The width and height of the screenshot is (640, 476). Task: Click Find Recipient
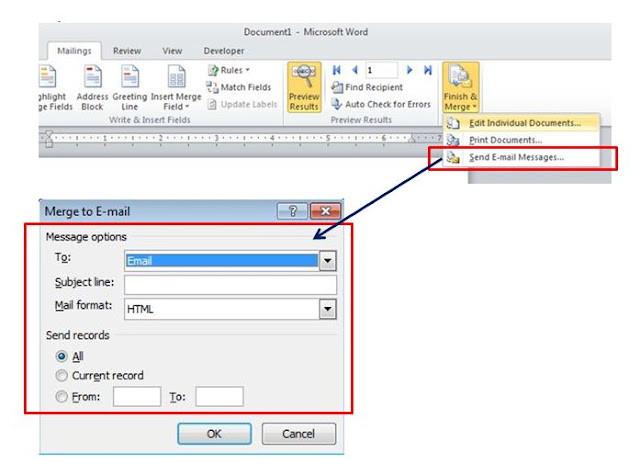coord(367,87)
